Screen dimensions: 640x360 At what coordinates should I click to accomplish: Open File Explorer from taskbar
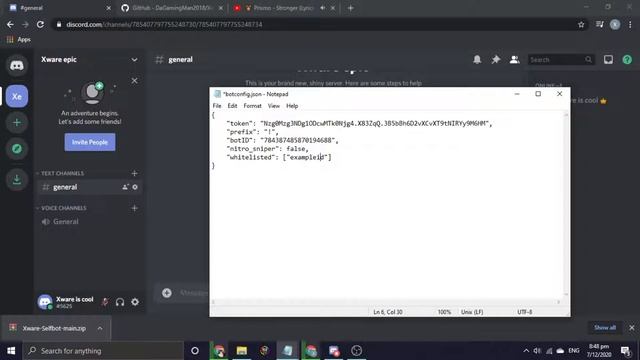click(x=242, y=351)
